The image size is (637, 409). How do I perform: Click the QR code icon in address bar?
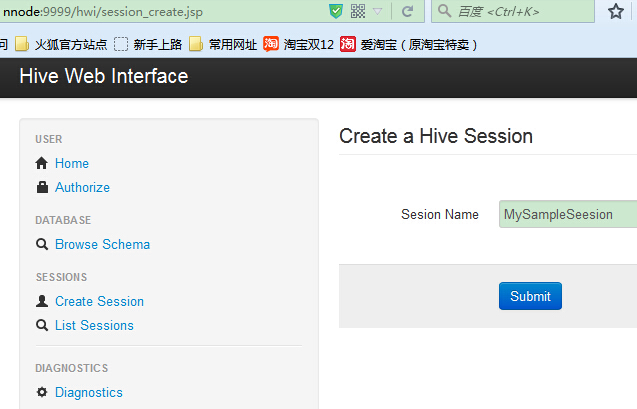click(358, 11)
